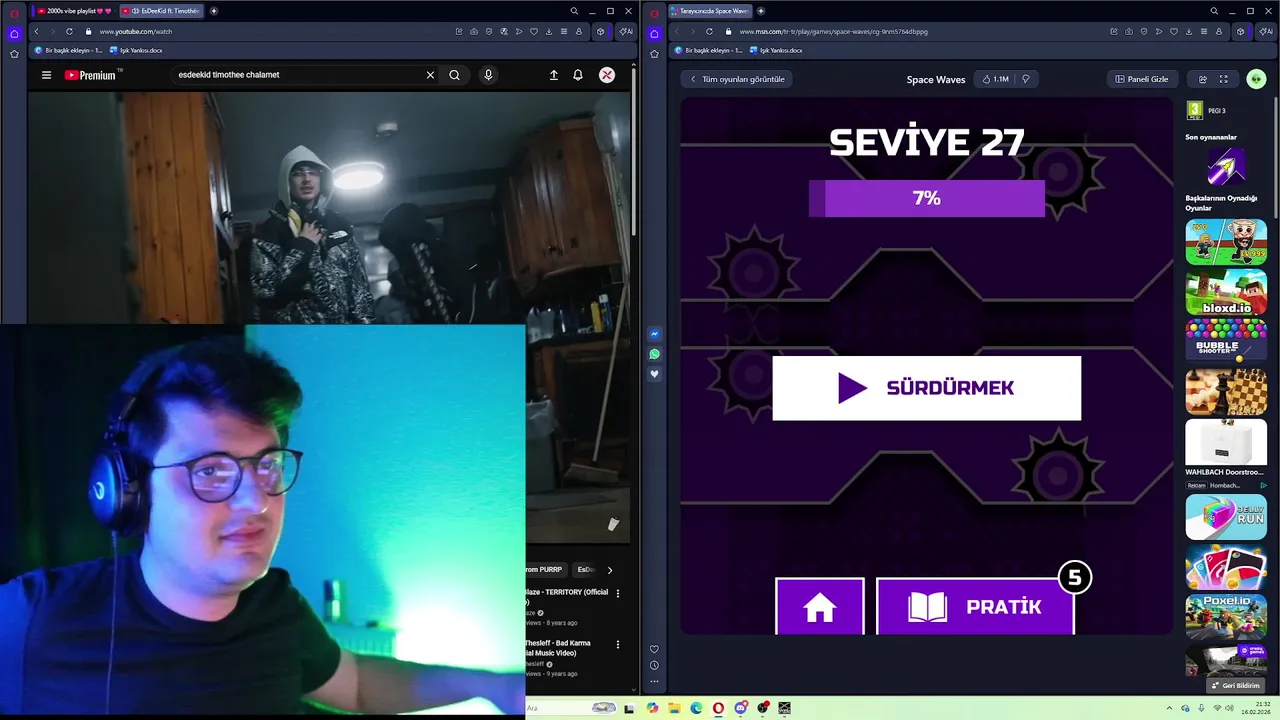Click the Windows taskbar 'Ara' search box
Screen dimensions: 1280x720
[572, 708]
